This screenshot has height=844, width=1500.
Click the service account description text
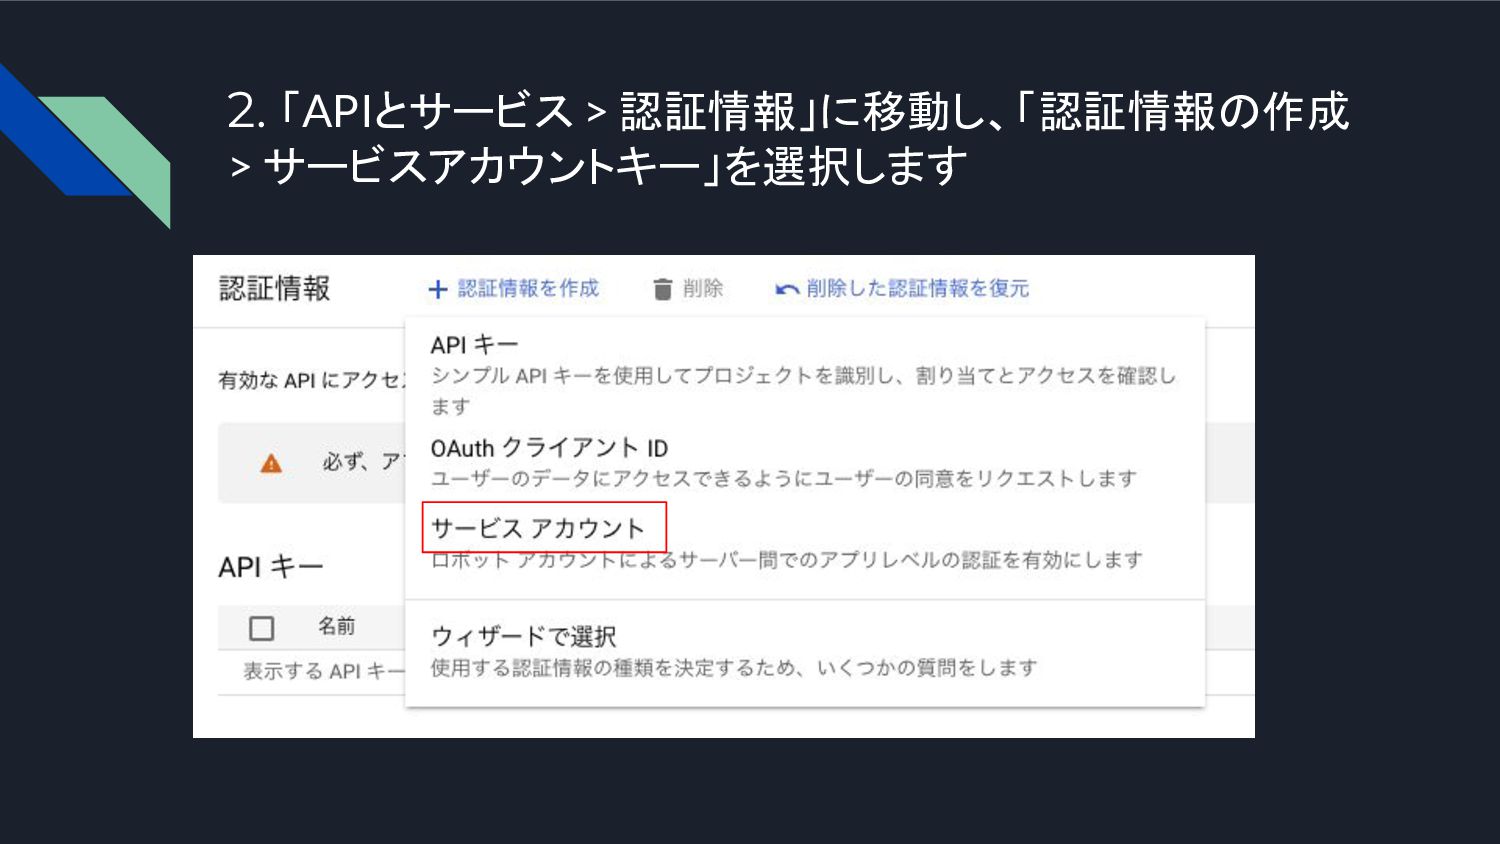point(787,560)
